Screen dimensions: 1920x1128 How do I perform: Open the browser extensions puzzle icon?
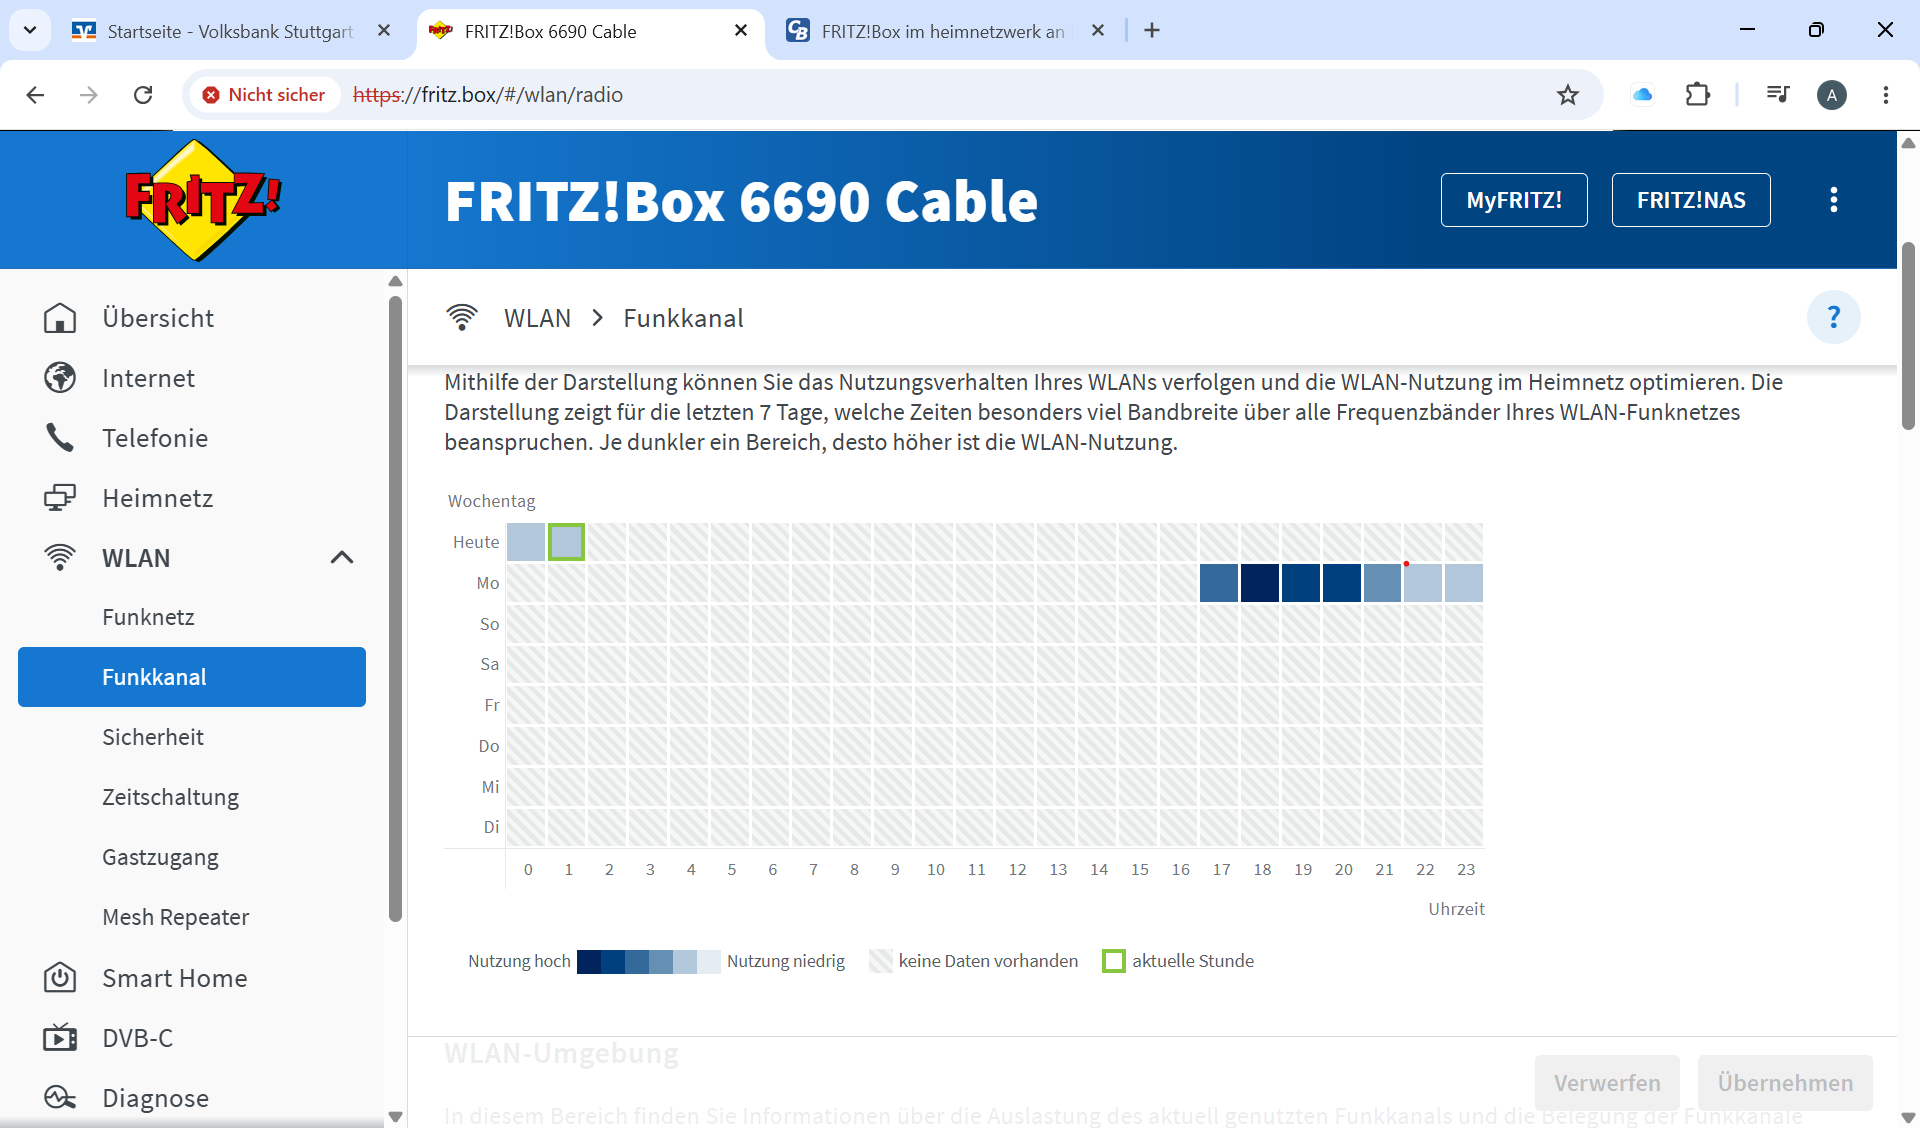point(1698,95)
